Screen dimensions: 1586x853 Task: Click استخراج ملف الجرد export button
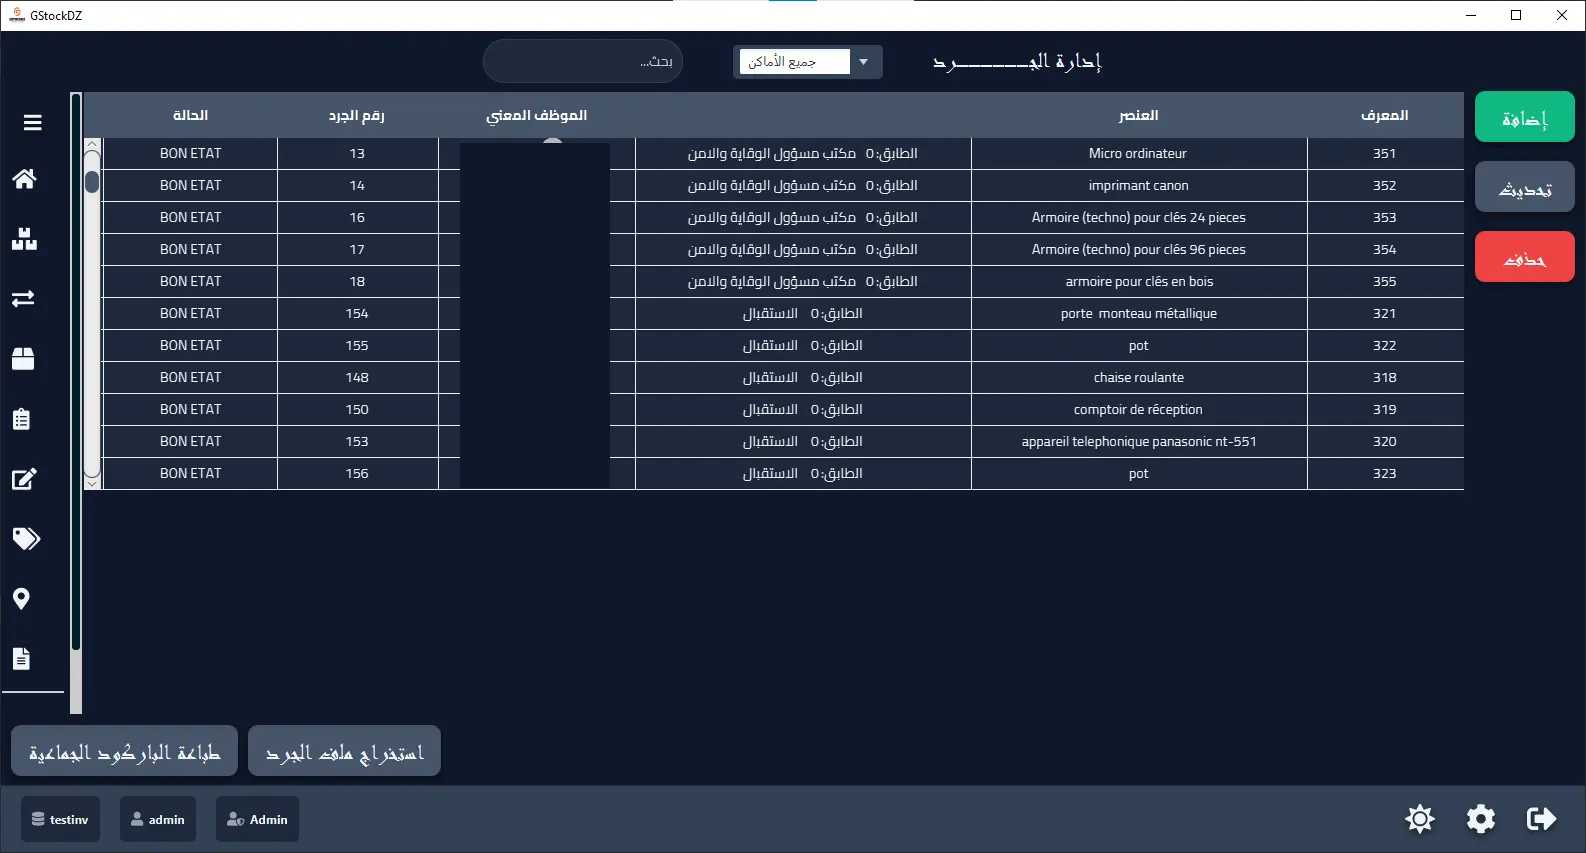tap(344, 751)
